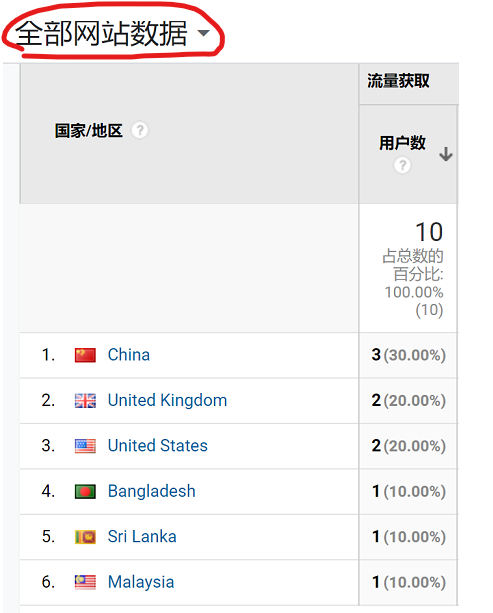Click the Sri Lanka flag icon

click(85, 537)
